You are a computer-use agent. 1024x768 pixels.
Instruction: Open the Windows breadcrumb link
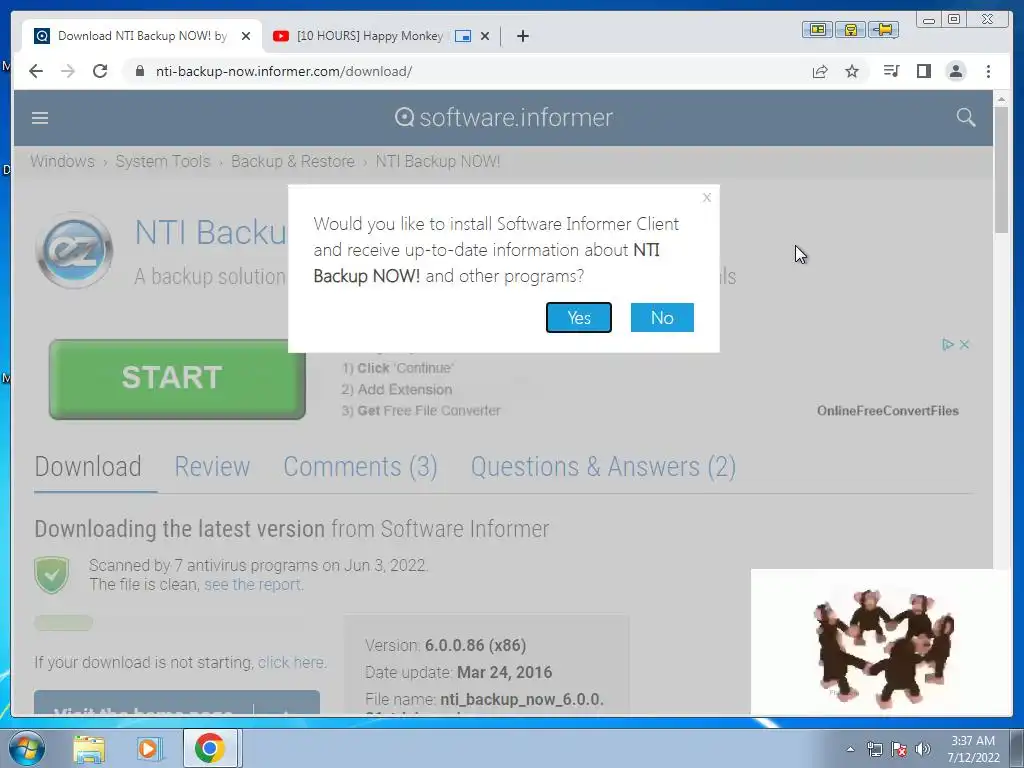pyautogui.click(x=62, y=161)
